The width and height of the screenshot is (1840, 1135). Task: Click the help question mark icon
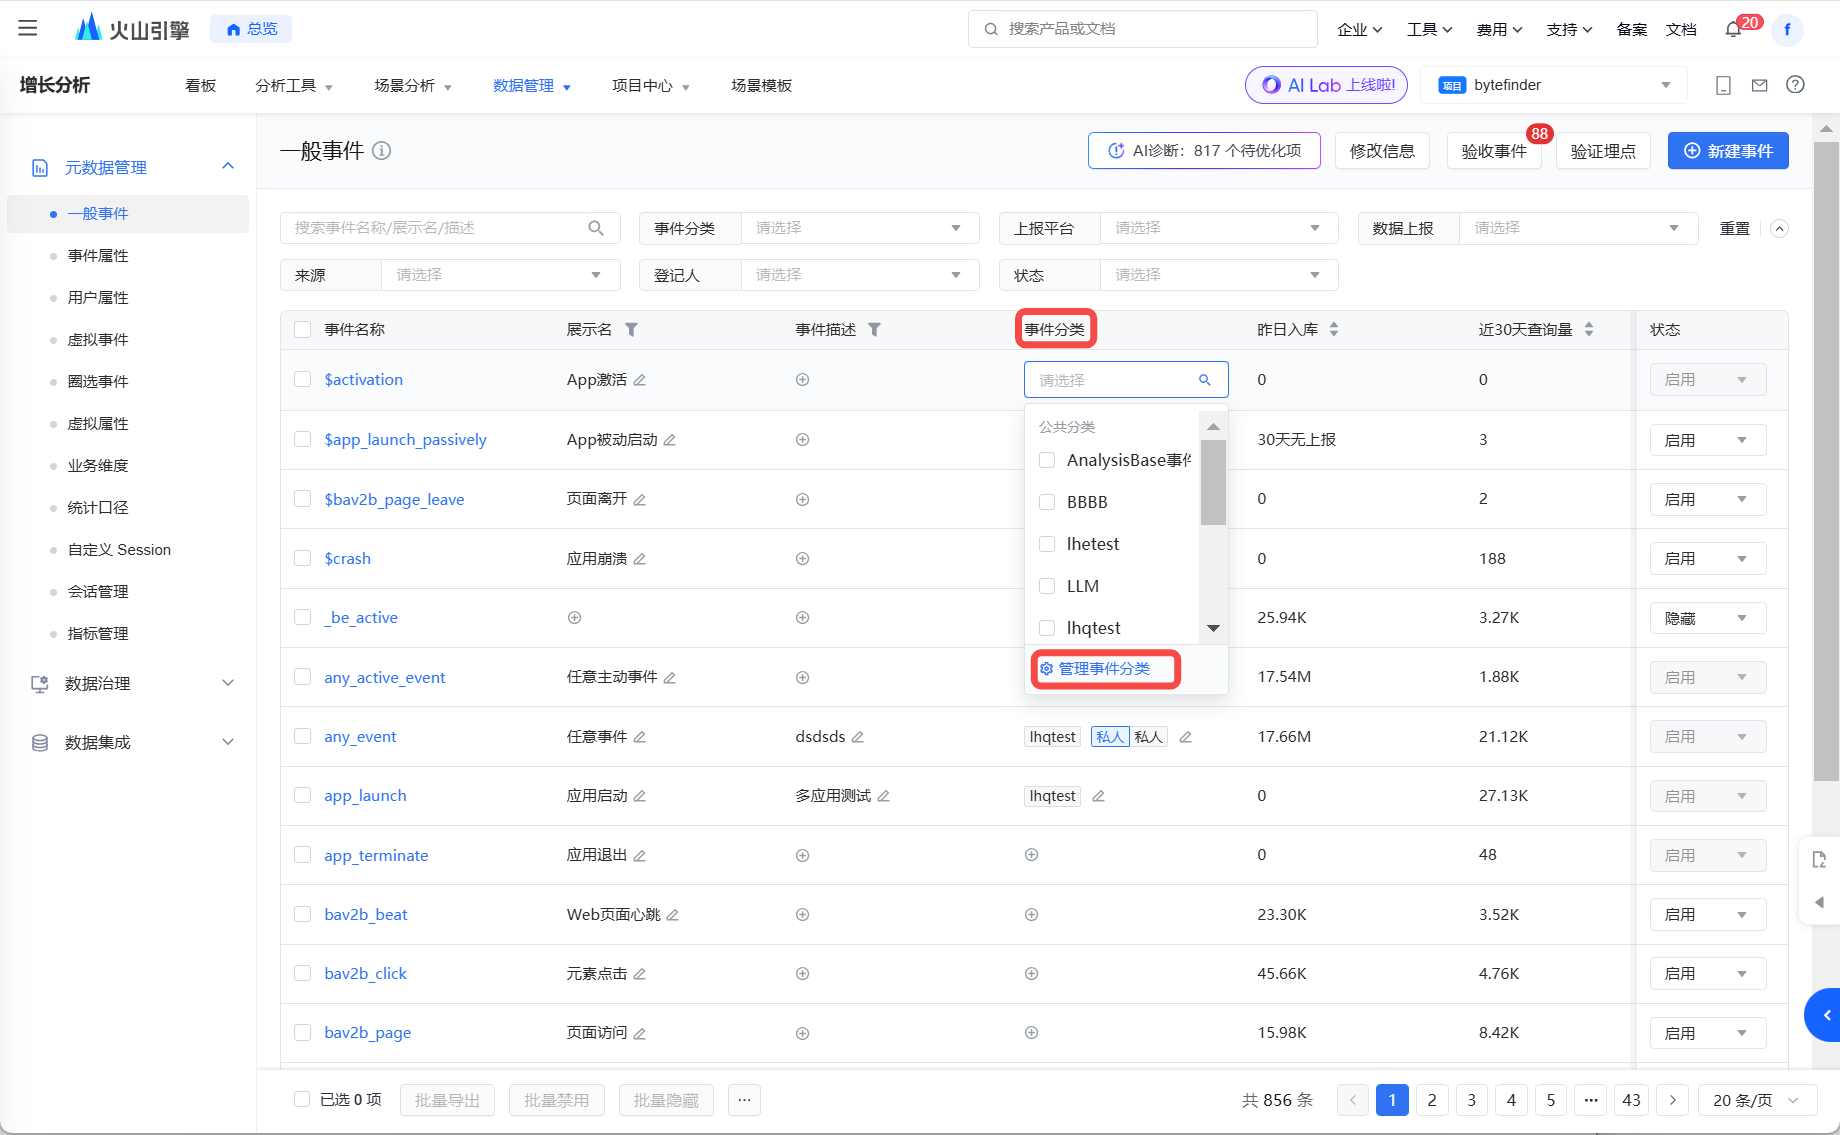[x=1796, y=85]
